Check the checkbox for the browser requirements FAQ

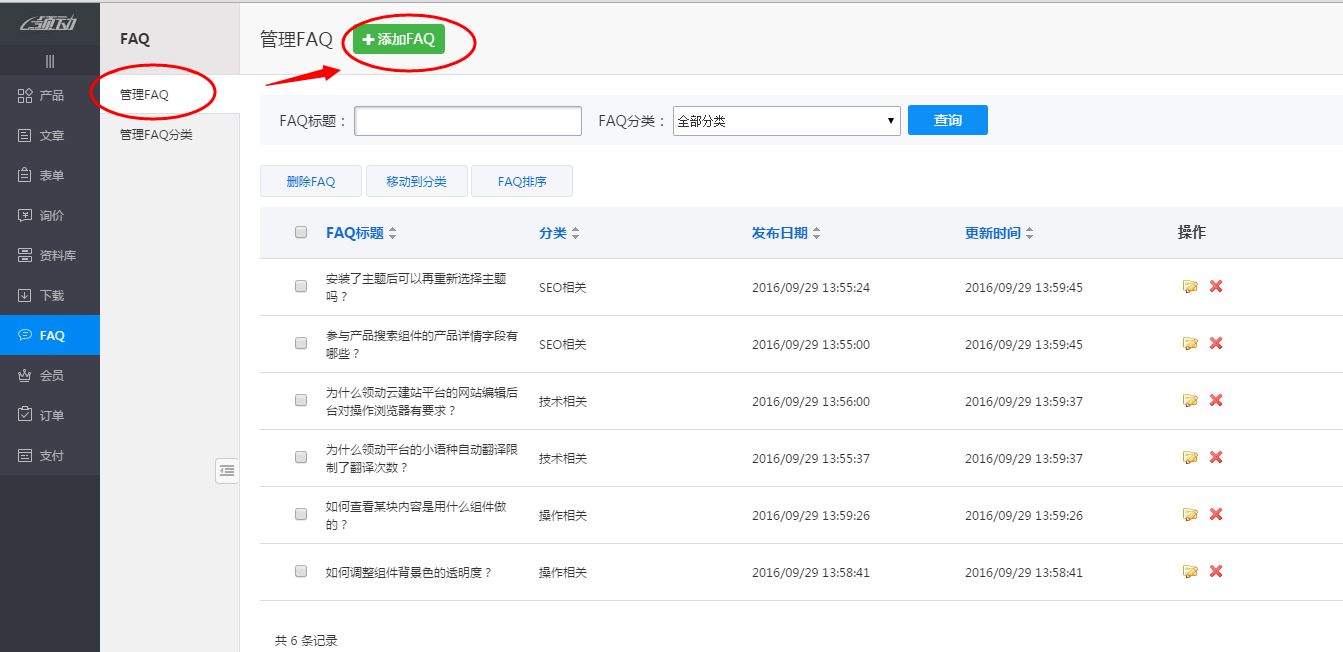299,400
